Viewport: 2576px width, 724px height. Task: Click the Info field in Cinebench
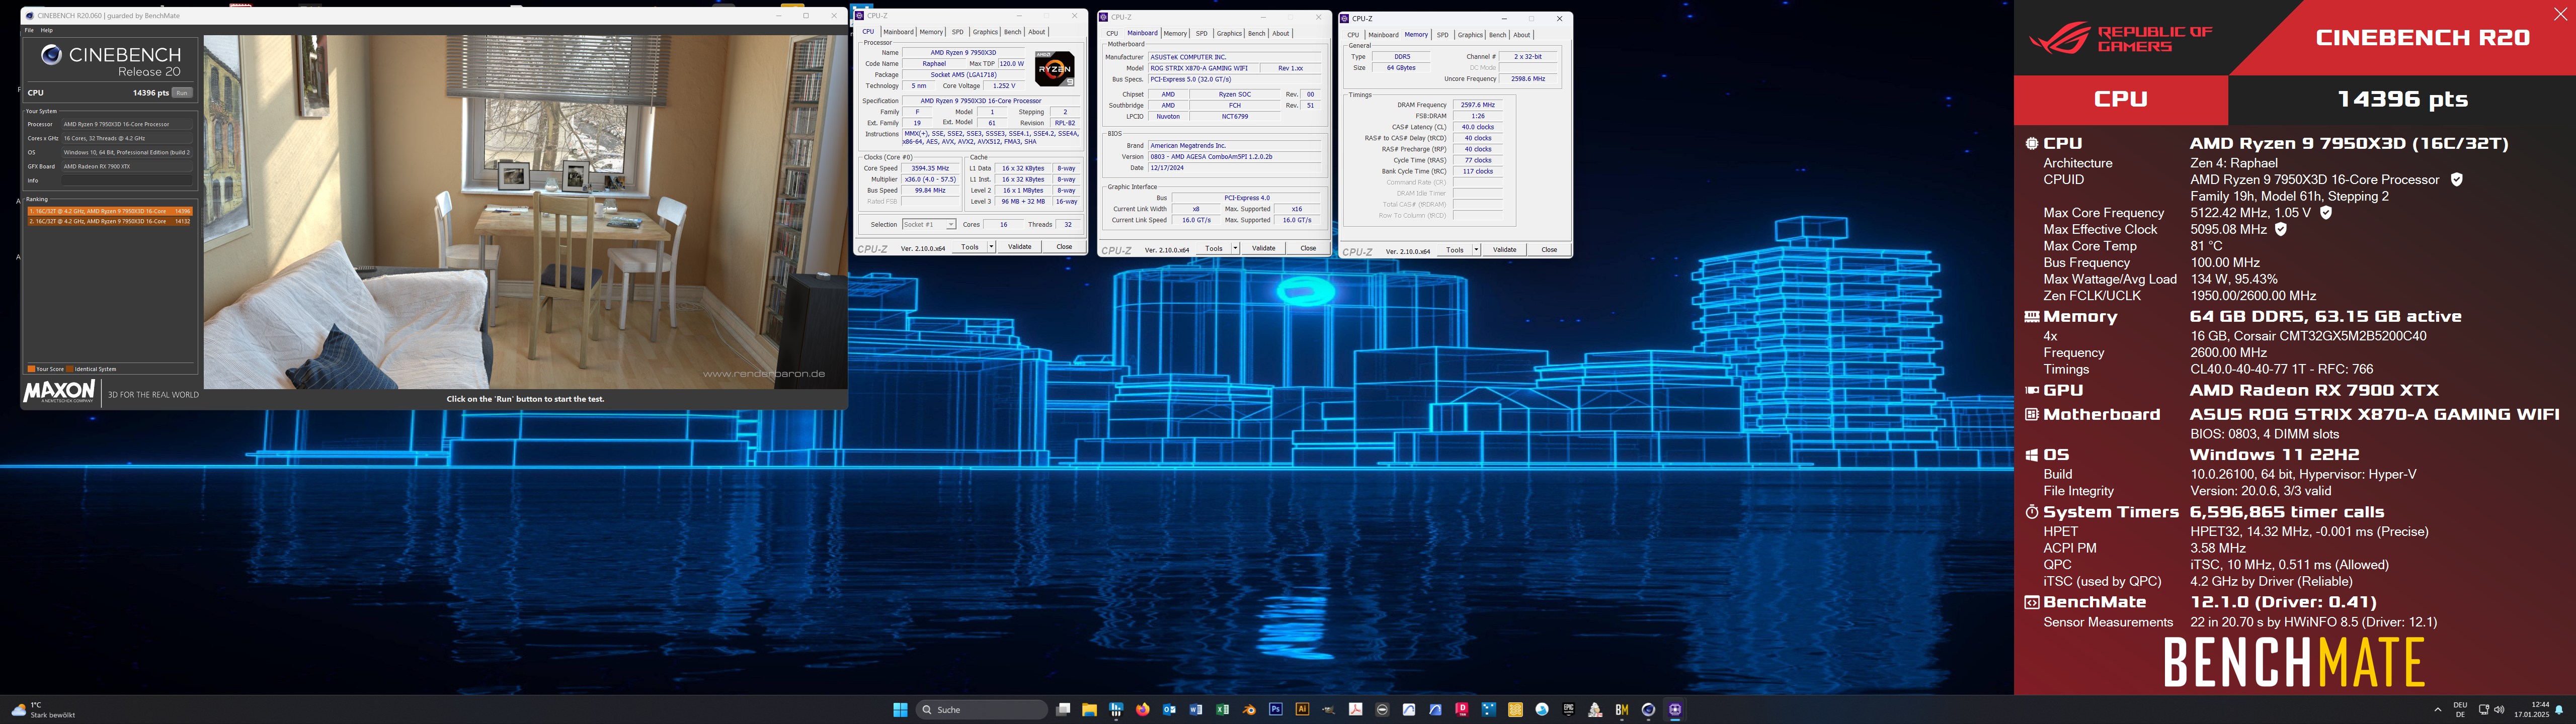[x=126, y=181]
